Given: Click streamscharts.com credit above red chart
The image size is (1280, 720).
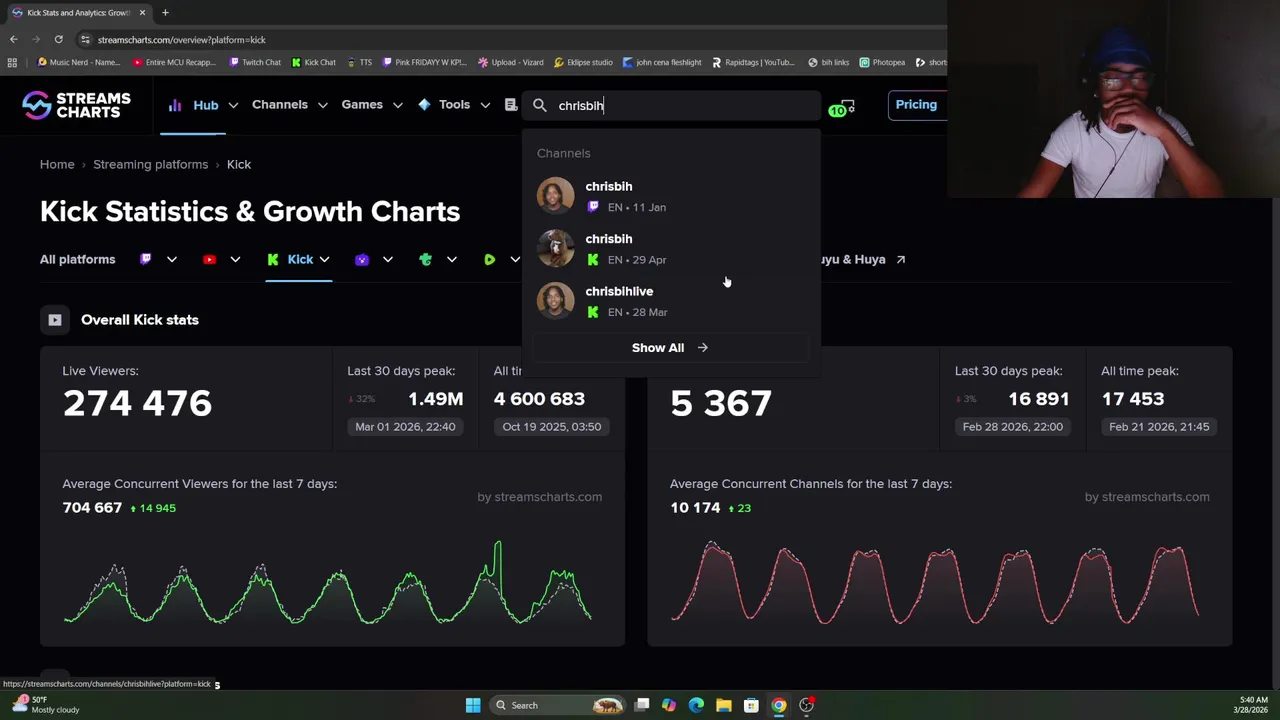Looking at the screenshot, I should [x=1147, y=496].
